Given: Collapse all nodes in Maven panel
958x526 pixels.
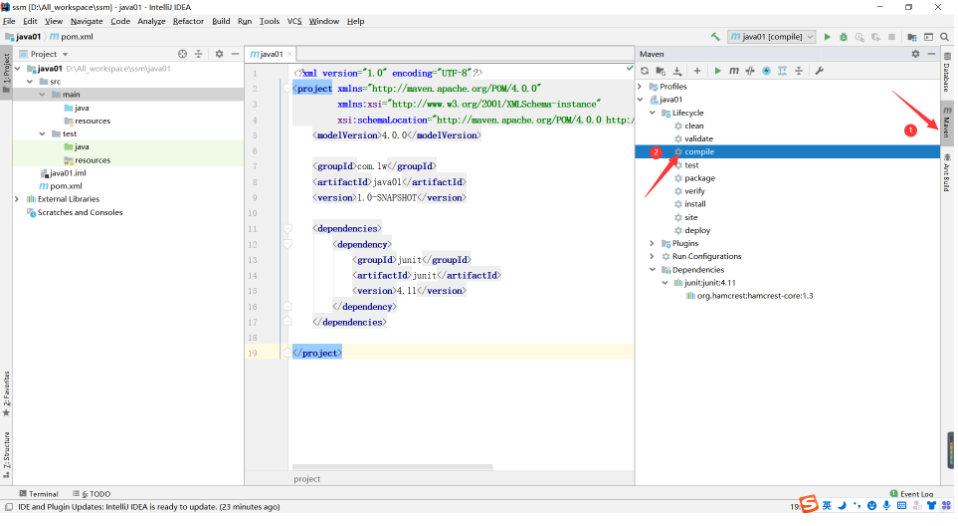Looking at the screenshot, I should [x=799, y=71].
